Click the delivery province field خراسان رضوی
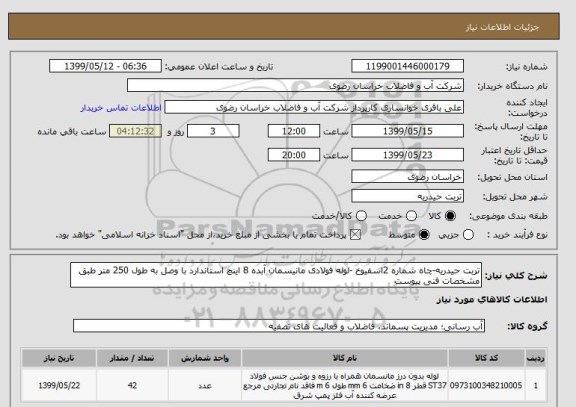 pyautogui.click(x=407, y=177)
